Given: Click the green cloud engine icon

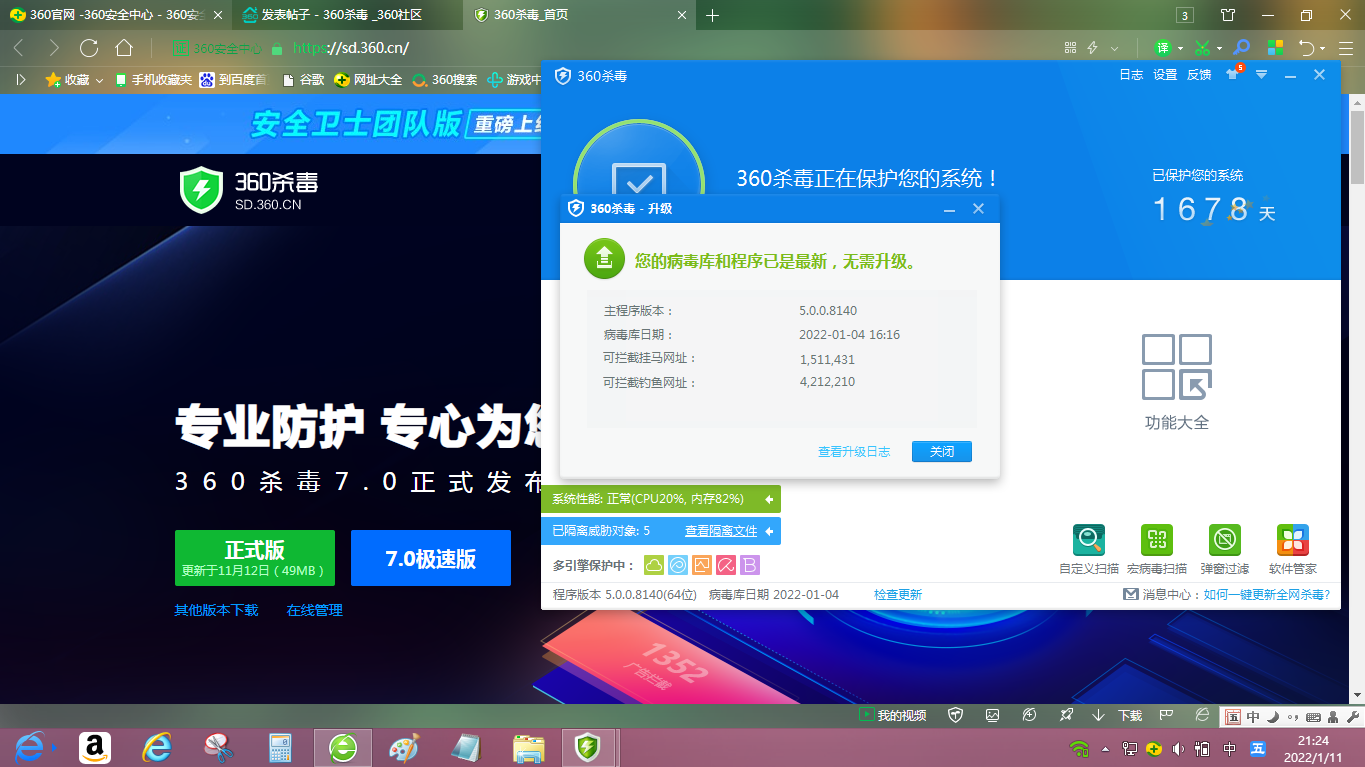Looking at the screenshot, I should (x=653, y=565).
